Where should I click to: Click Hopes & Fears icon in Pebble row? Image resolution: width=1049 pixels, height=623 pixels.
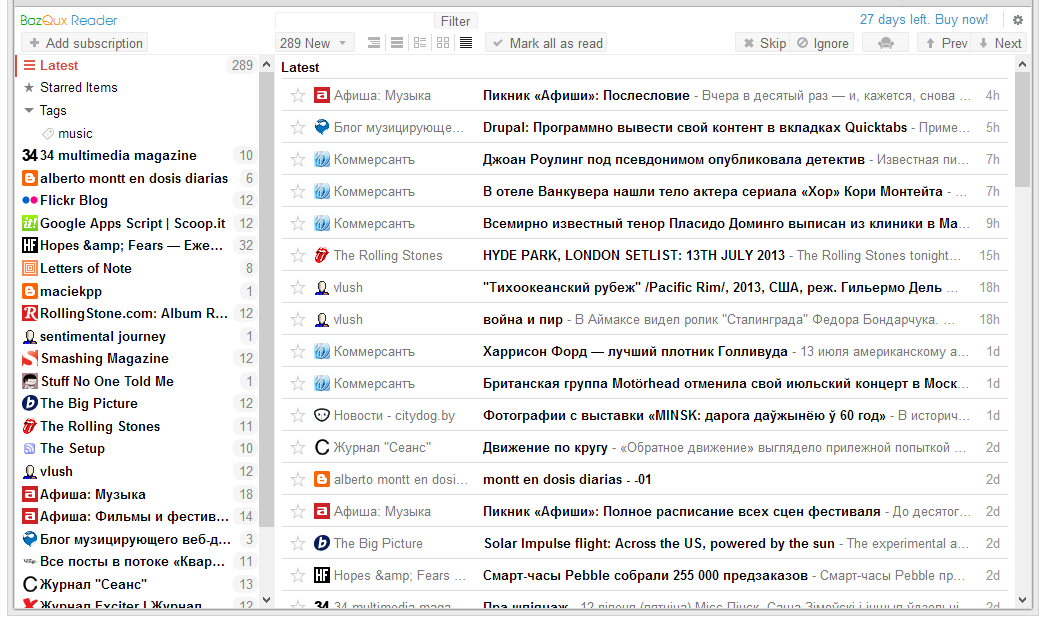(322, 575)
